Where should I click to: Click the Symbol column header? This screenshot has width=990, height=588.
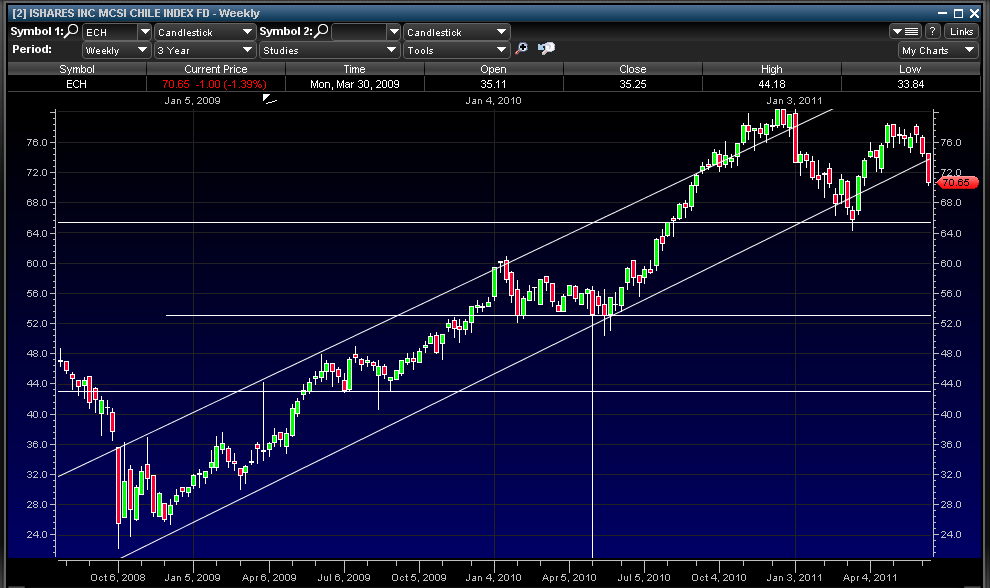[77, 69]
